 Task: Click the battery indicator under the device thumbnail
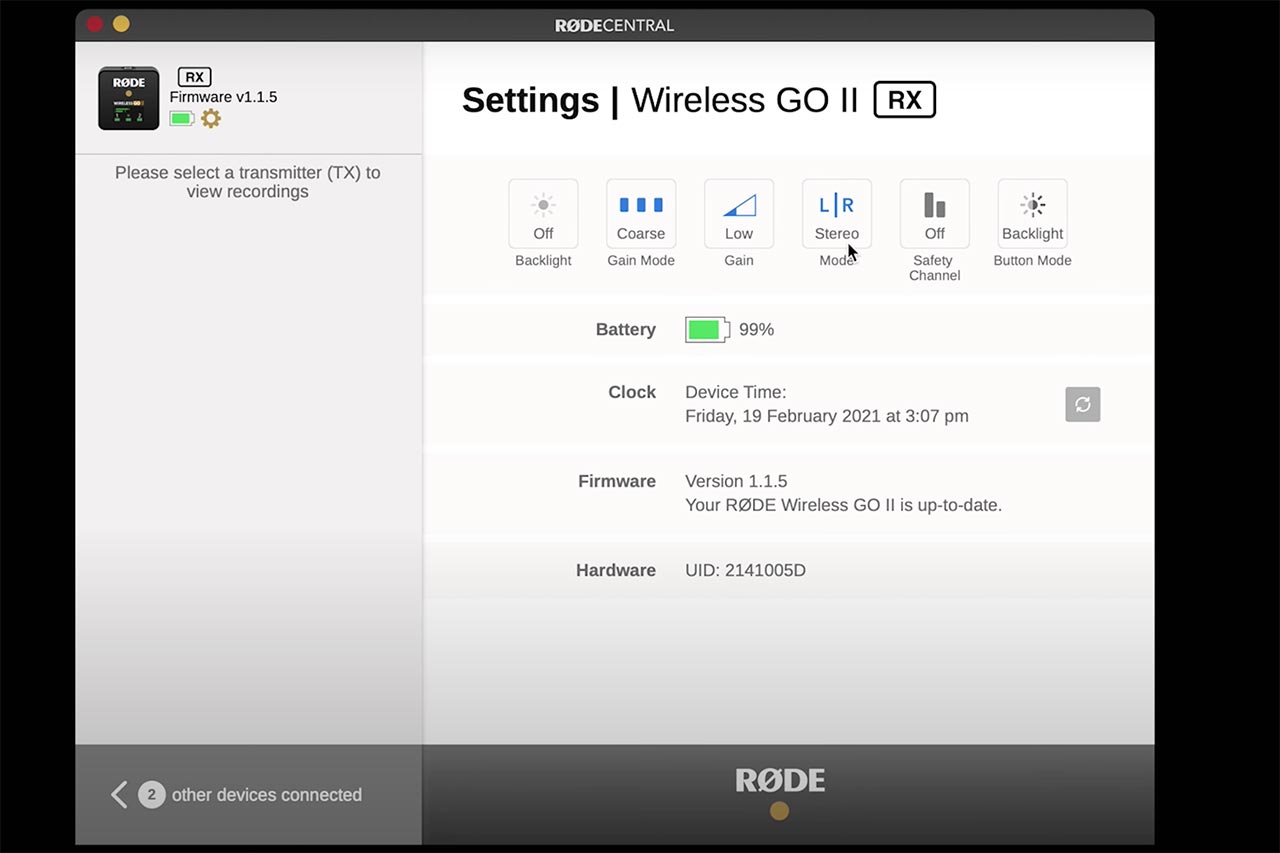(x=181, y=118)
